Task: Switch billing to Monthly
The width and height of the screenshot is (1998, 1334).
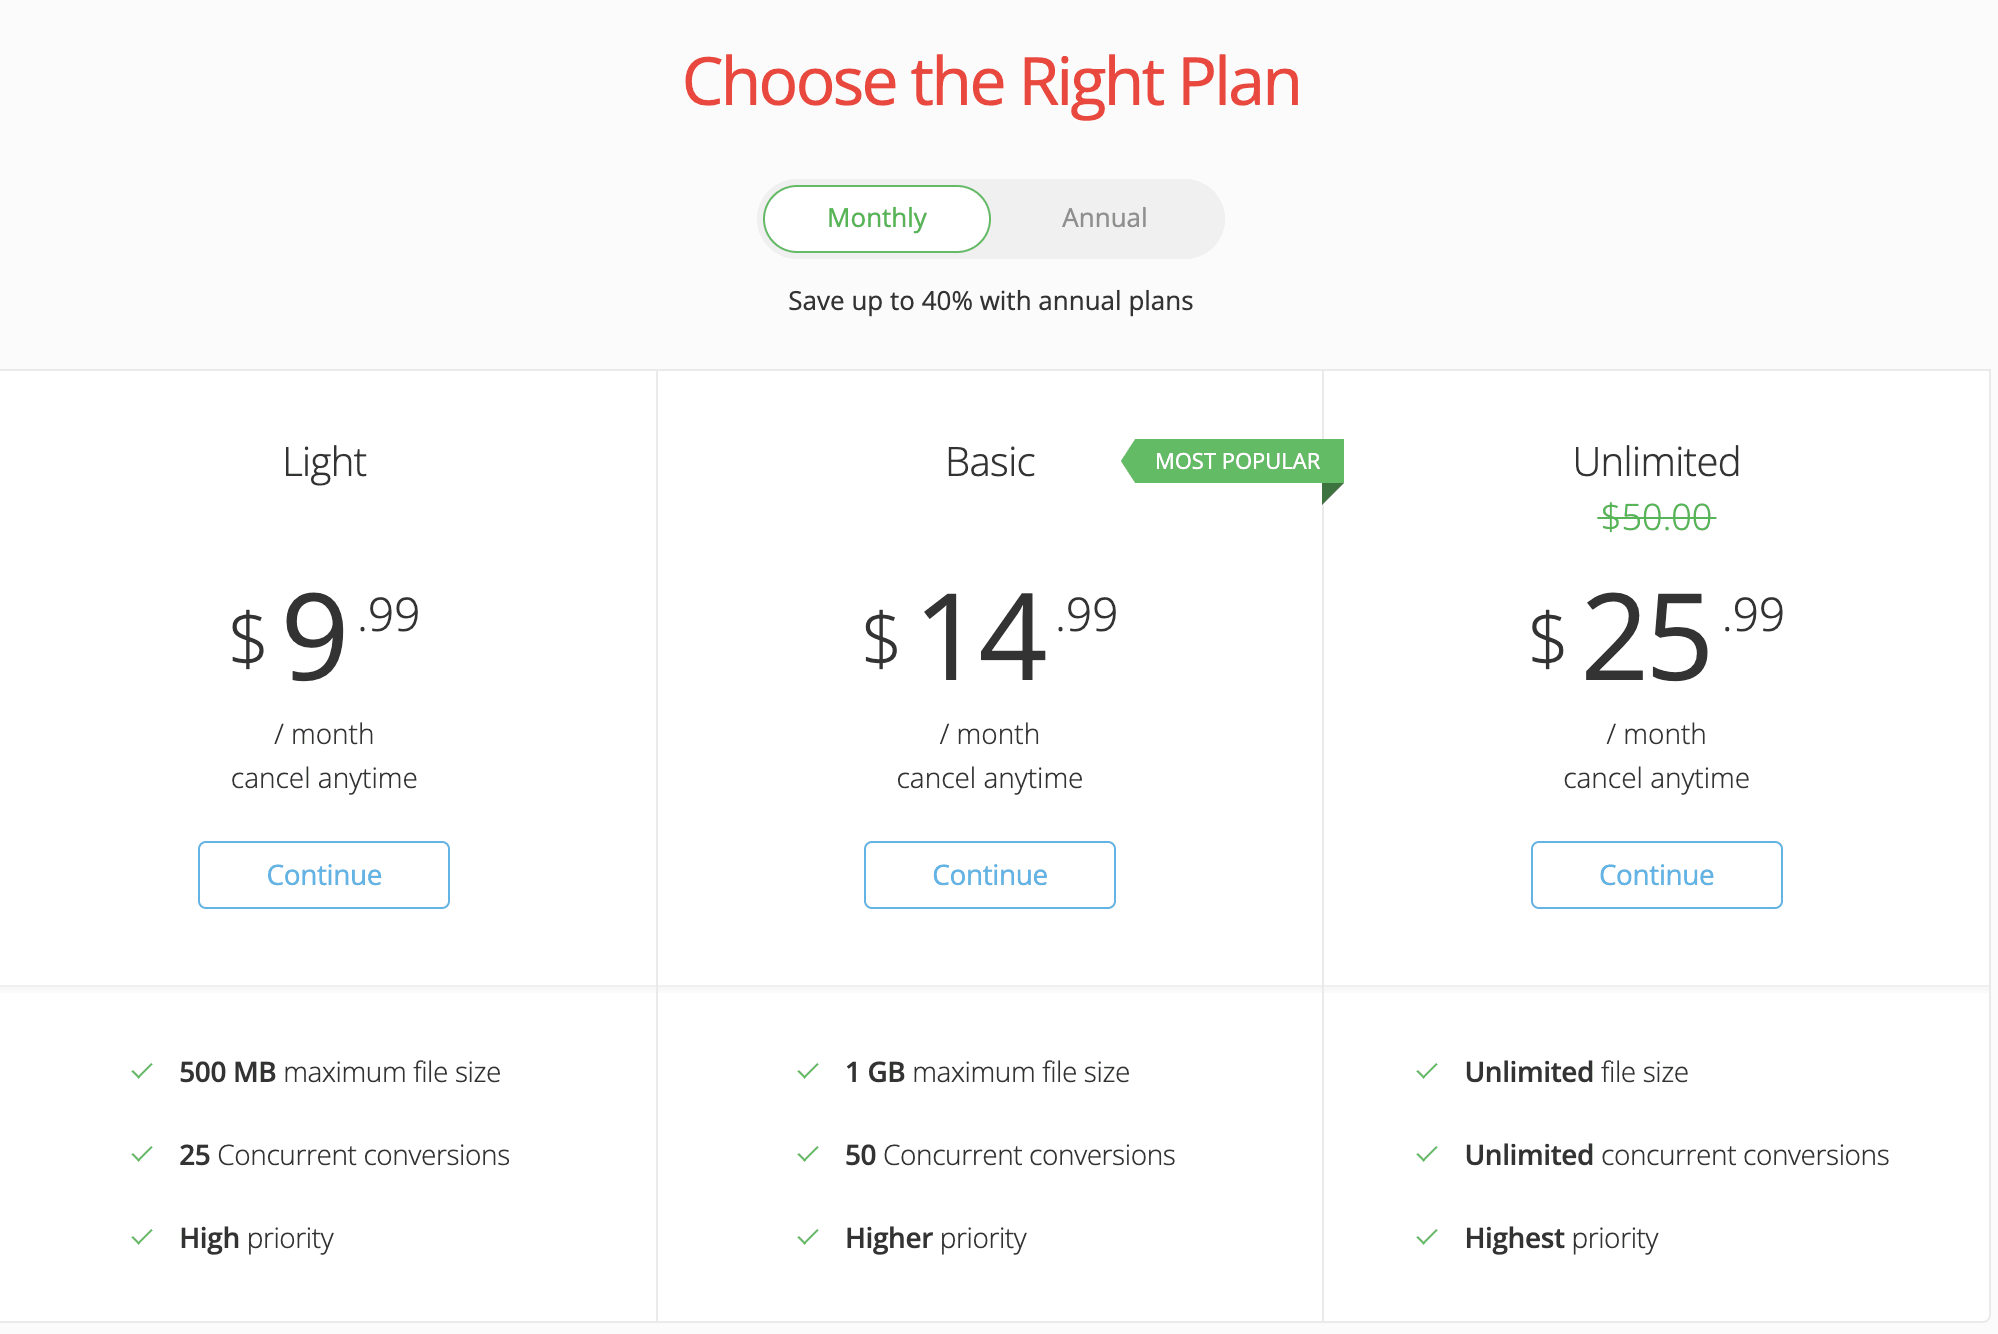Action: 877,218
